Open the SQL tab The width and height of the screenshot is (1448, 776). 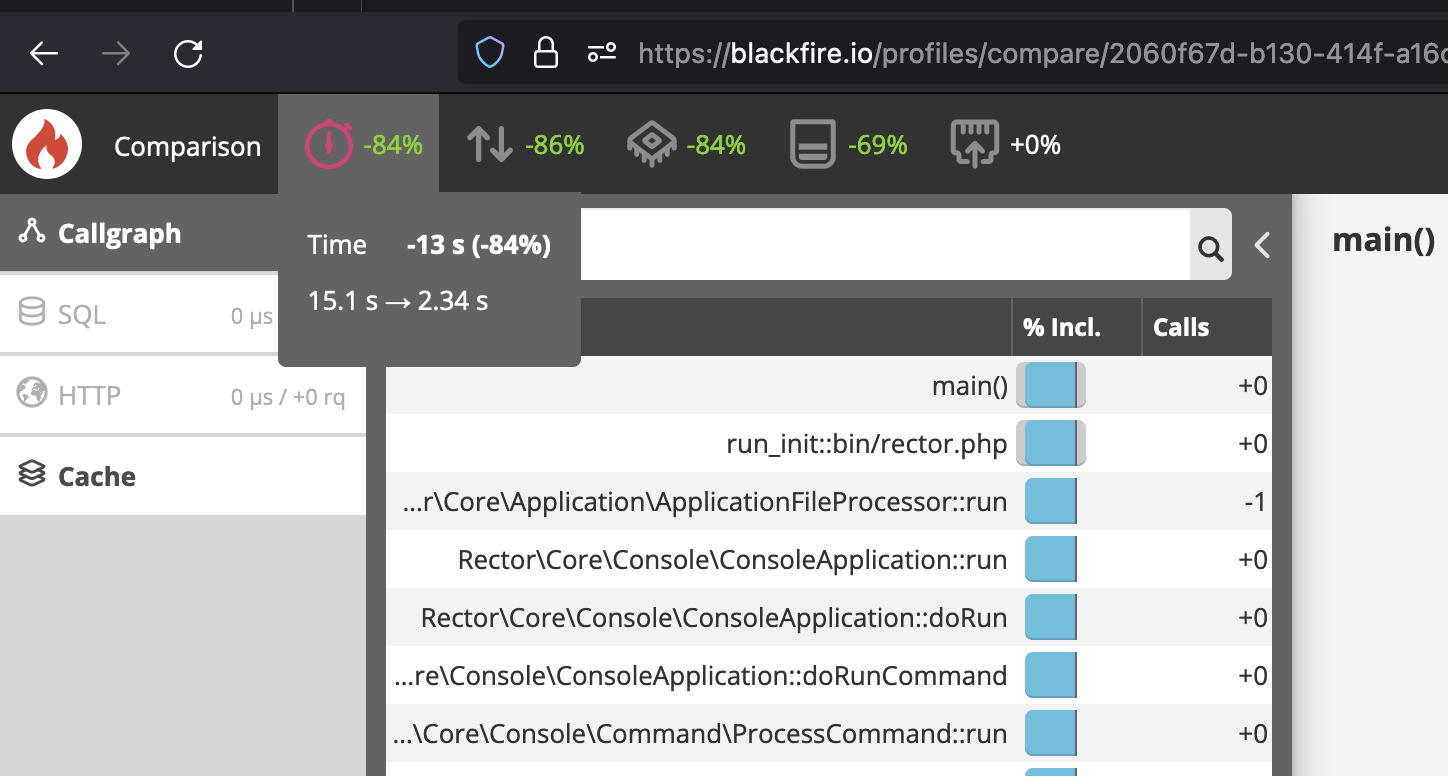point(139,314)
